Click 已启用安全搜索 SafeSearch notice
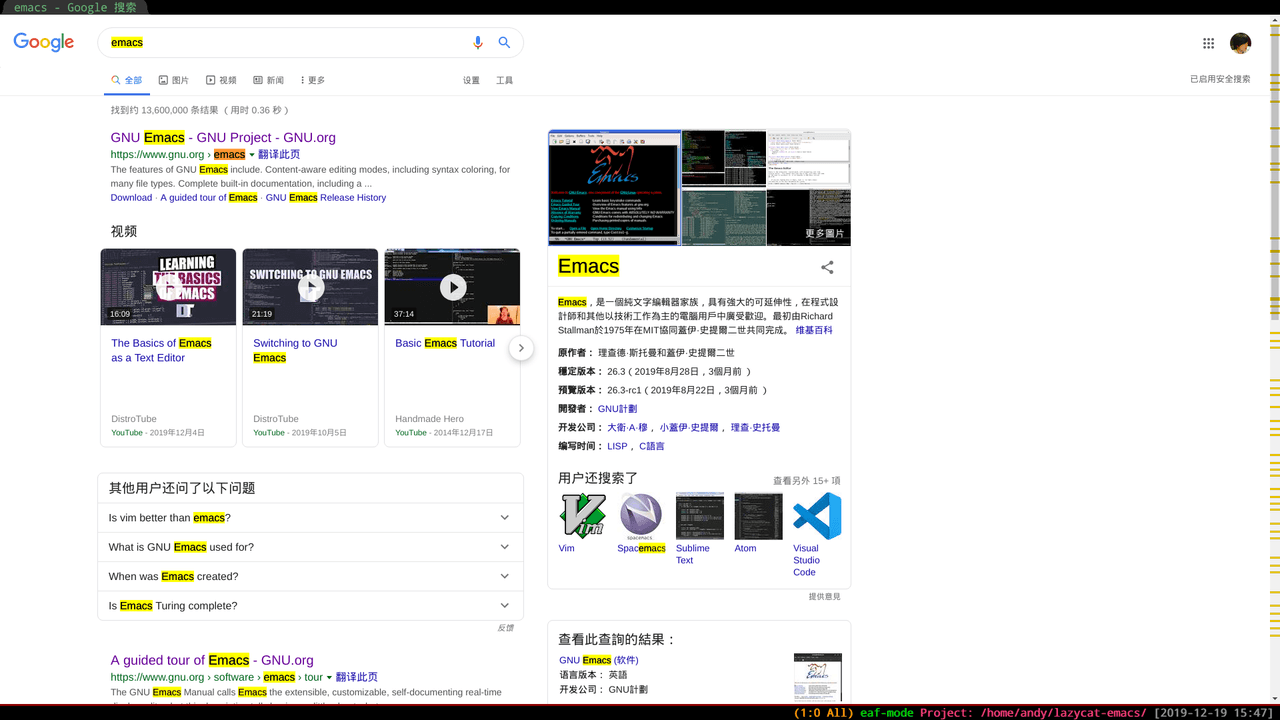 (x=1220, y=79)
